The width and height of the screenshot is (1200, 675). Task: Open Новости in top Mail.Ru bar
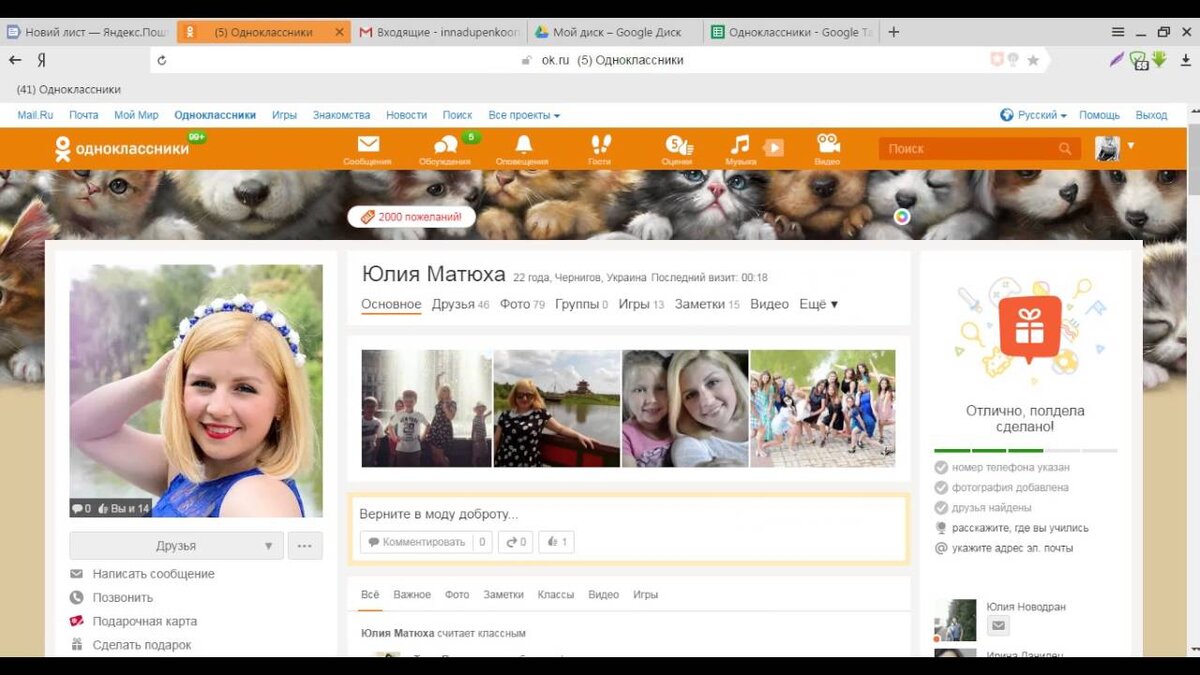(406, 115)
